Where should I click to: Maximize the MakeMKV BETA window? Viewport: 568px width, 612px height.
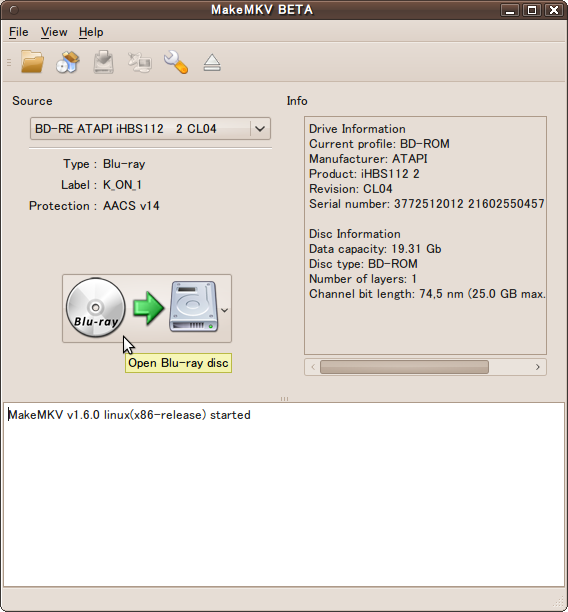coord(532,10)
